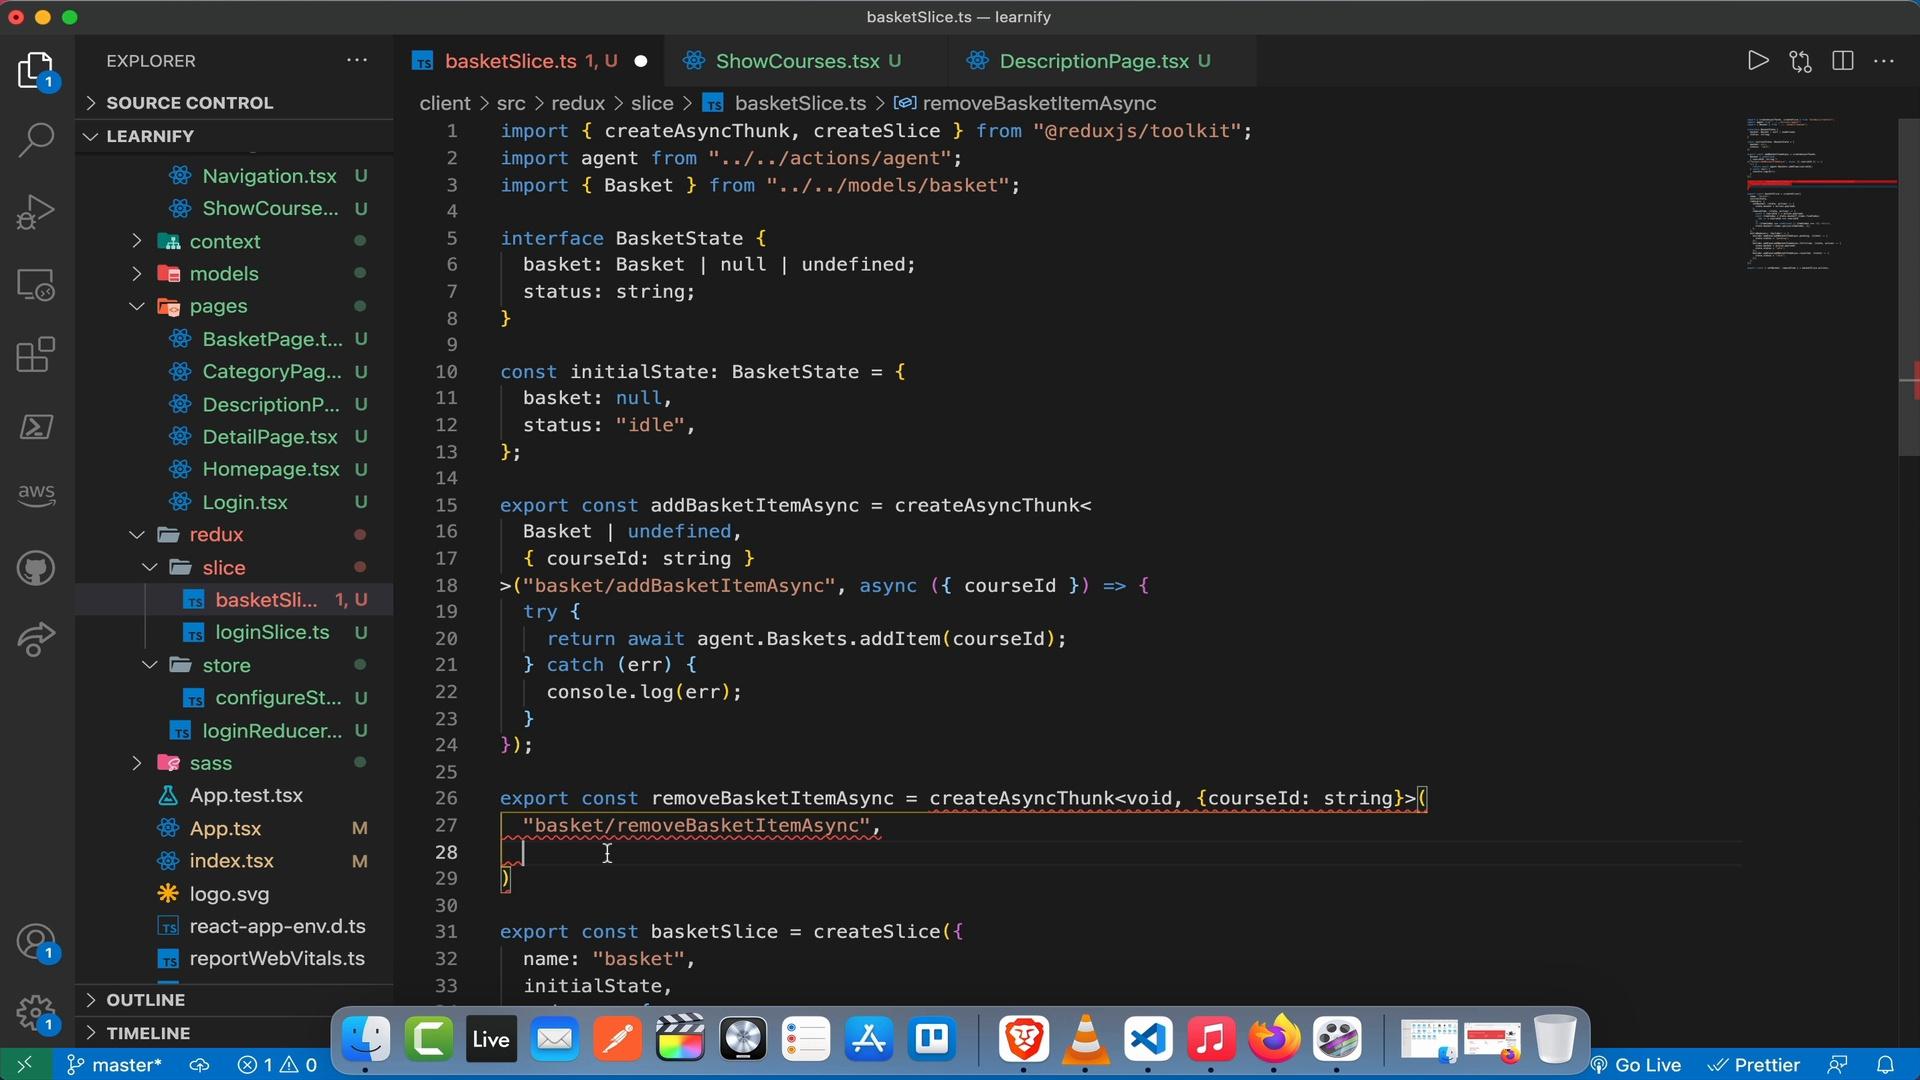Select the ShowCourses.tsx tab

796,61
